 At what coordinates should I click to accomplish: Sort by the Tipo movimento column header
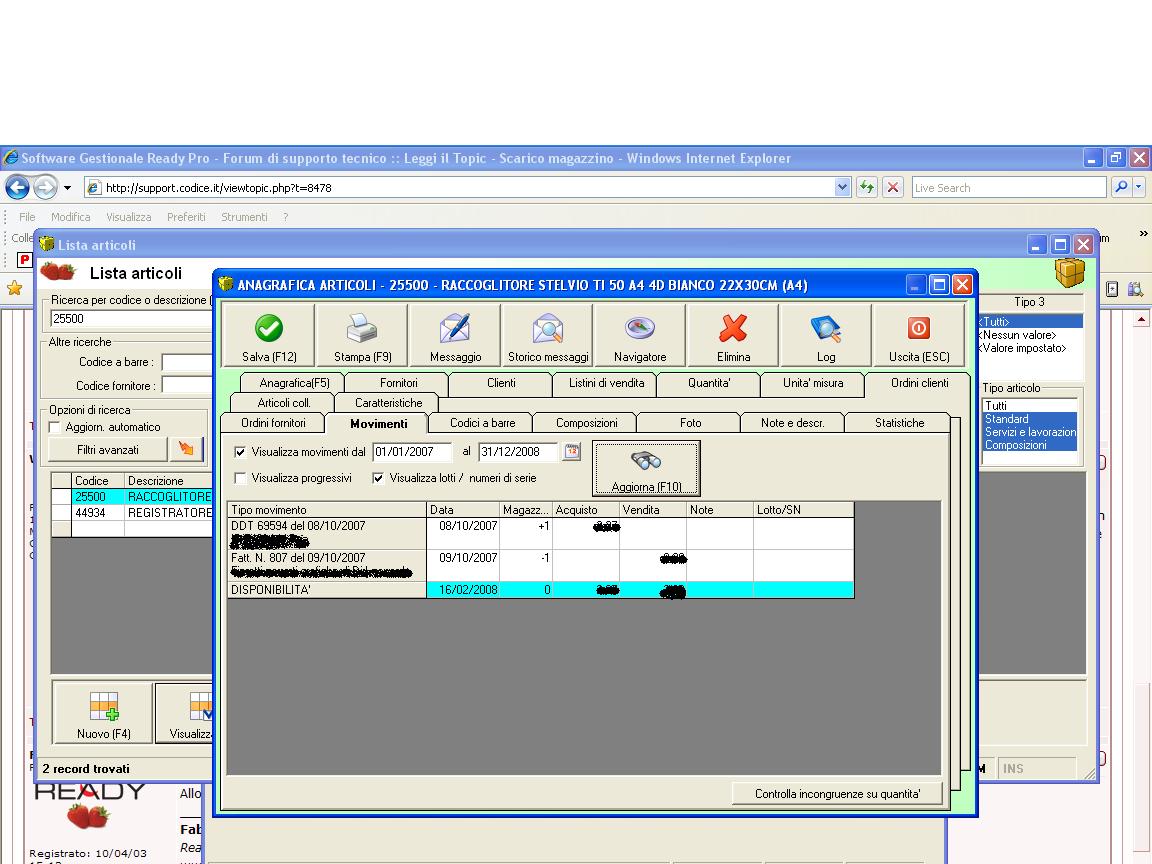328,510
